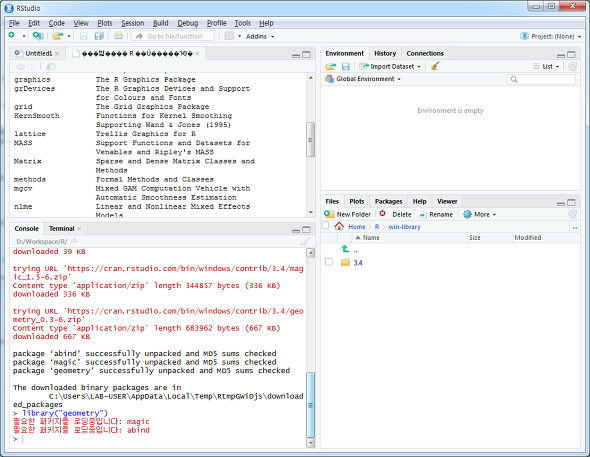This screenshot has height=457, width=590.
Task: Click the Save current document icon
Action: 84,36
